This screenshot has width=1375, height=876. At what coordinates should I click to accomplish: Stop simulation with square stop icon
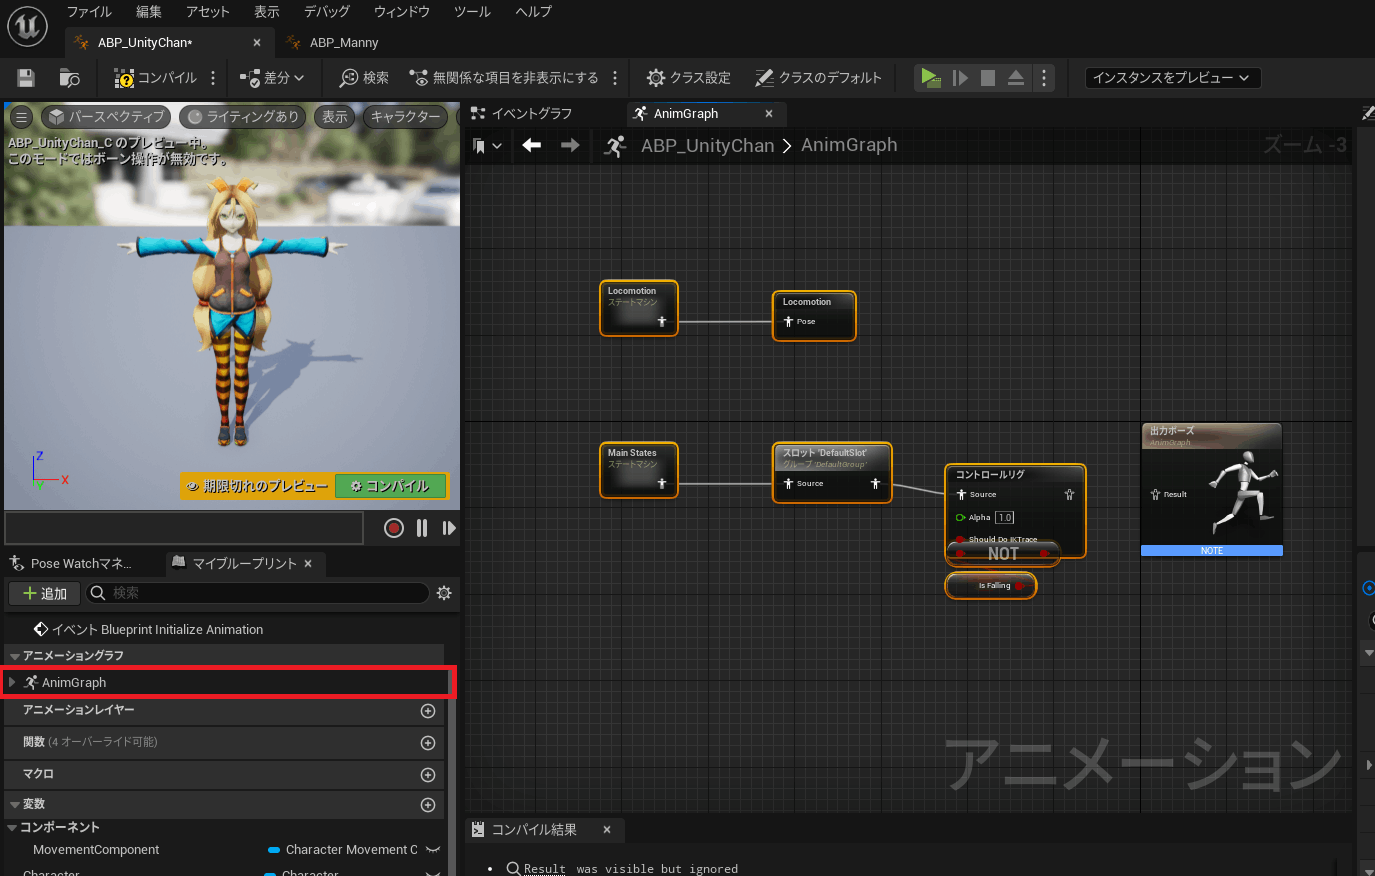pos(988,78)
